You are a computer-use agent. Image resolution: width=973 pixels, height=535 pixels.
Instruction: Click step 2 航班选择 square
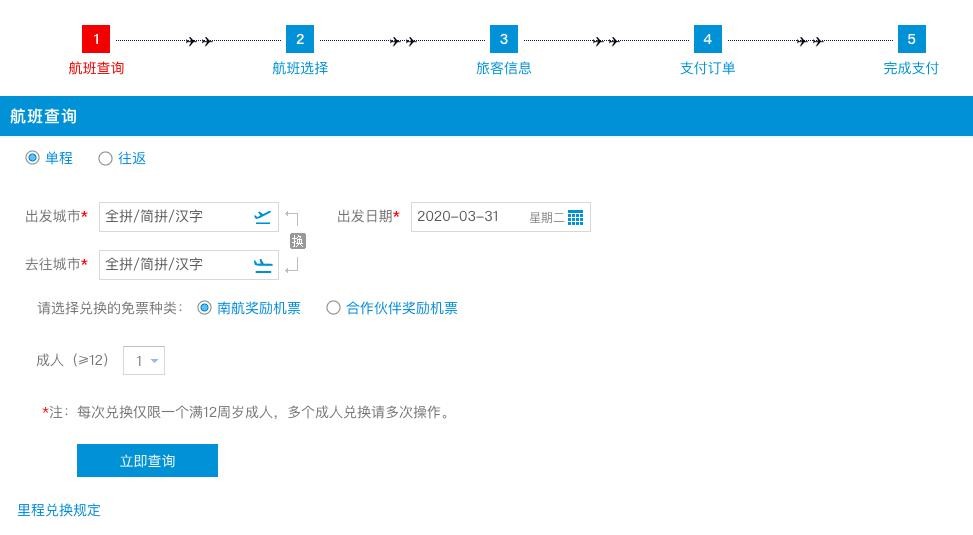click(x=299, y=39)
